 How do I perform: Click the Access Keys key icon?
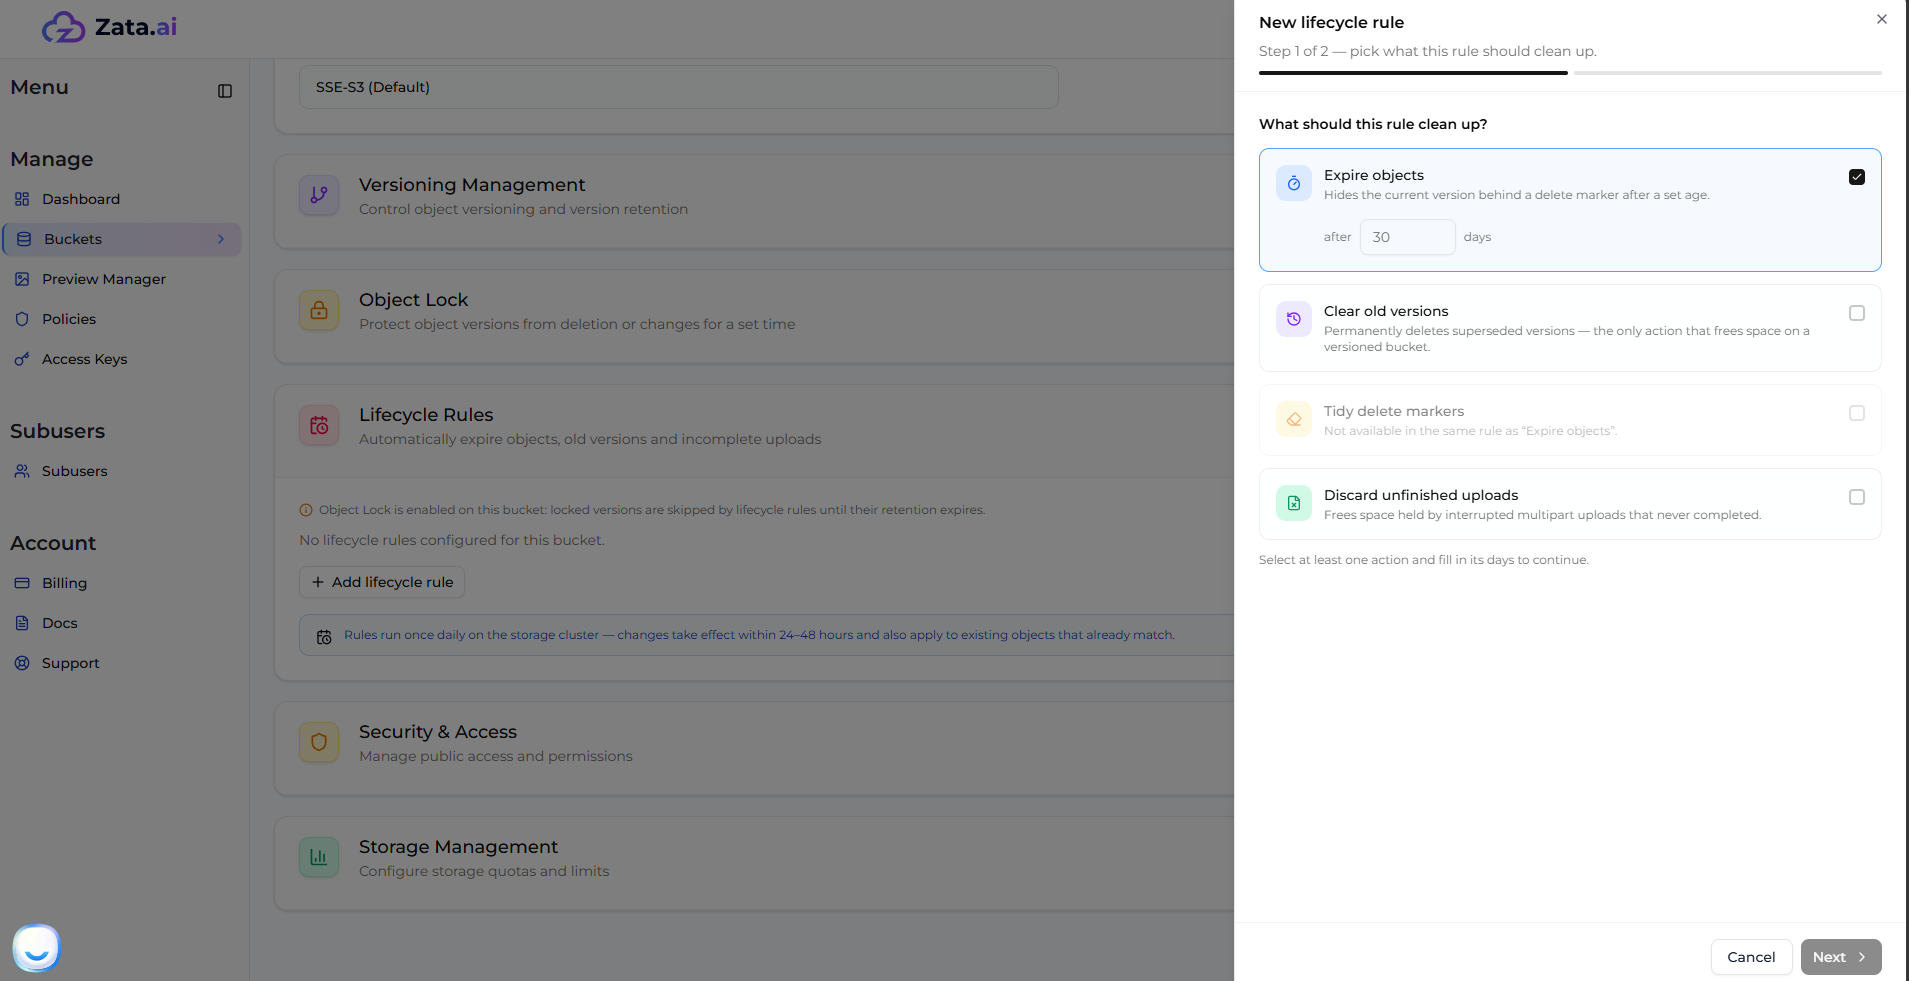pos(22,359)
